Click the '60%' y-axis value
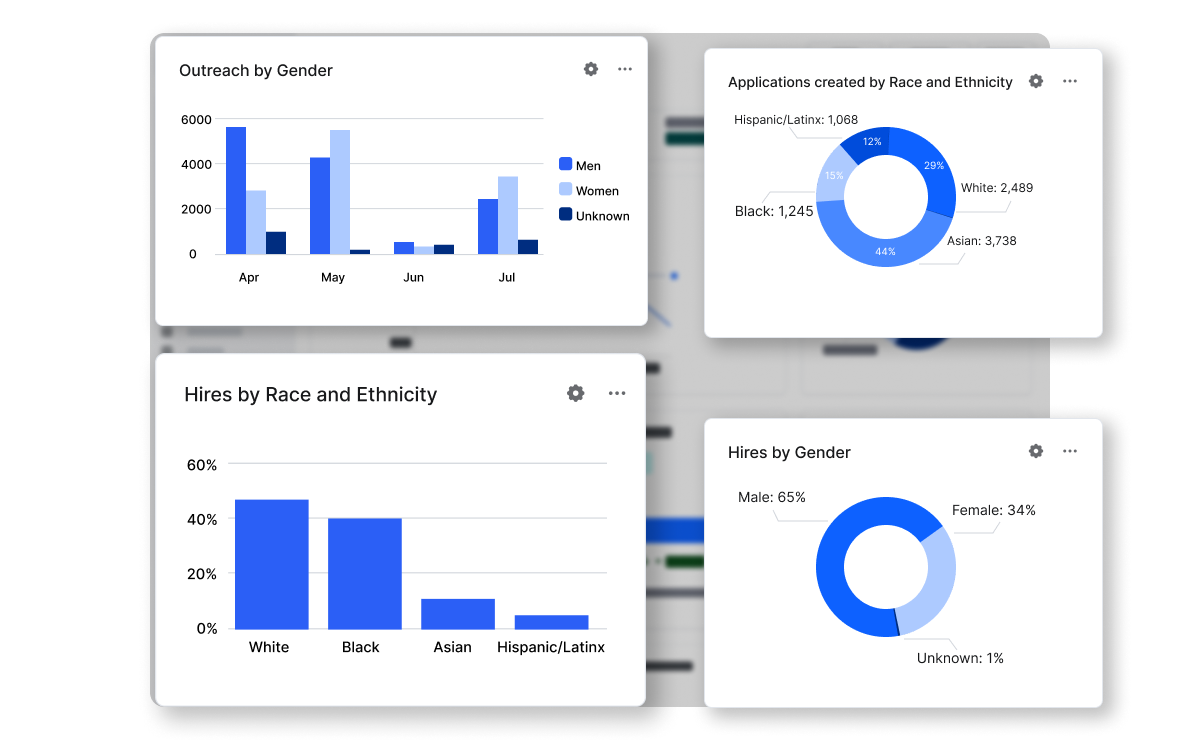This screenshot has width=1200, height=740. click(202, 465)
